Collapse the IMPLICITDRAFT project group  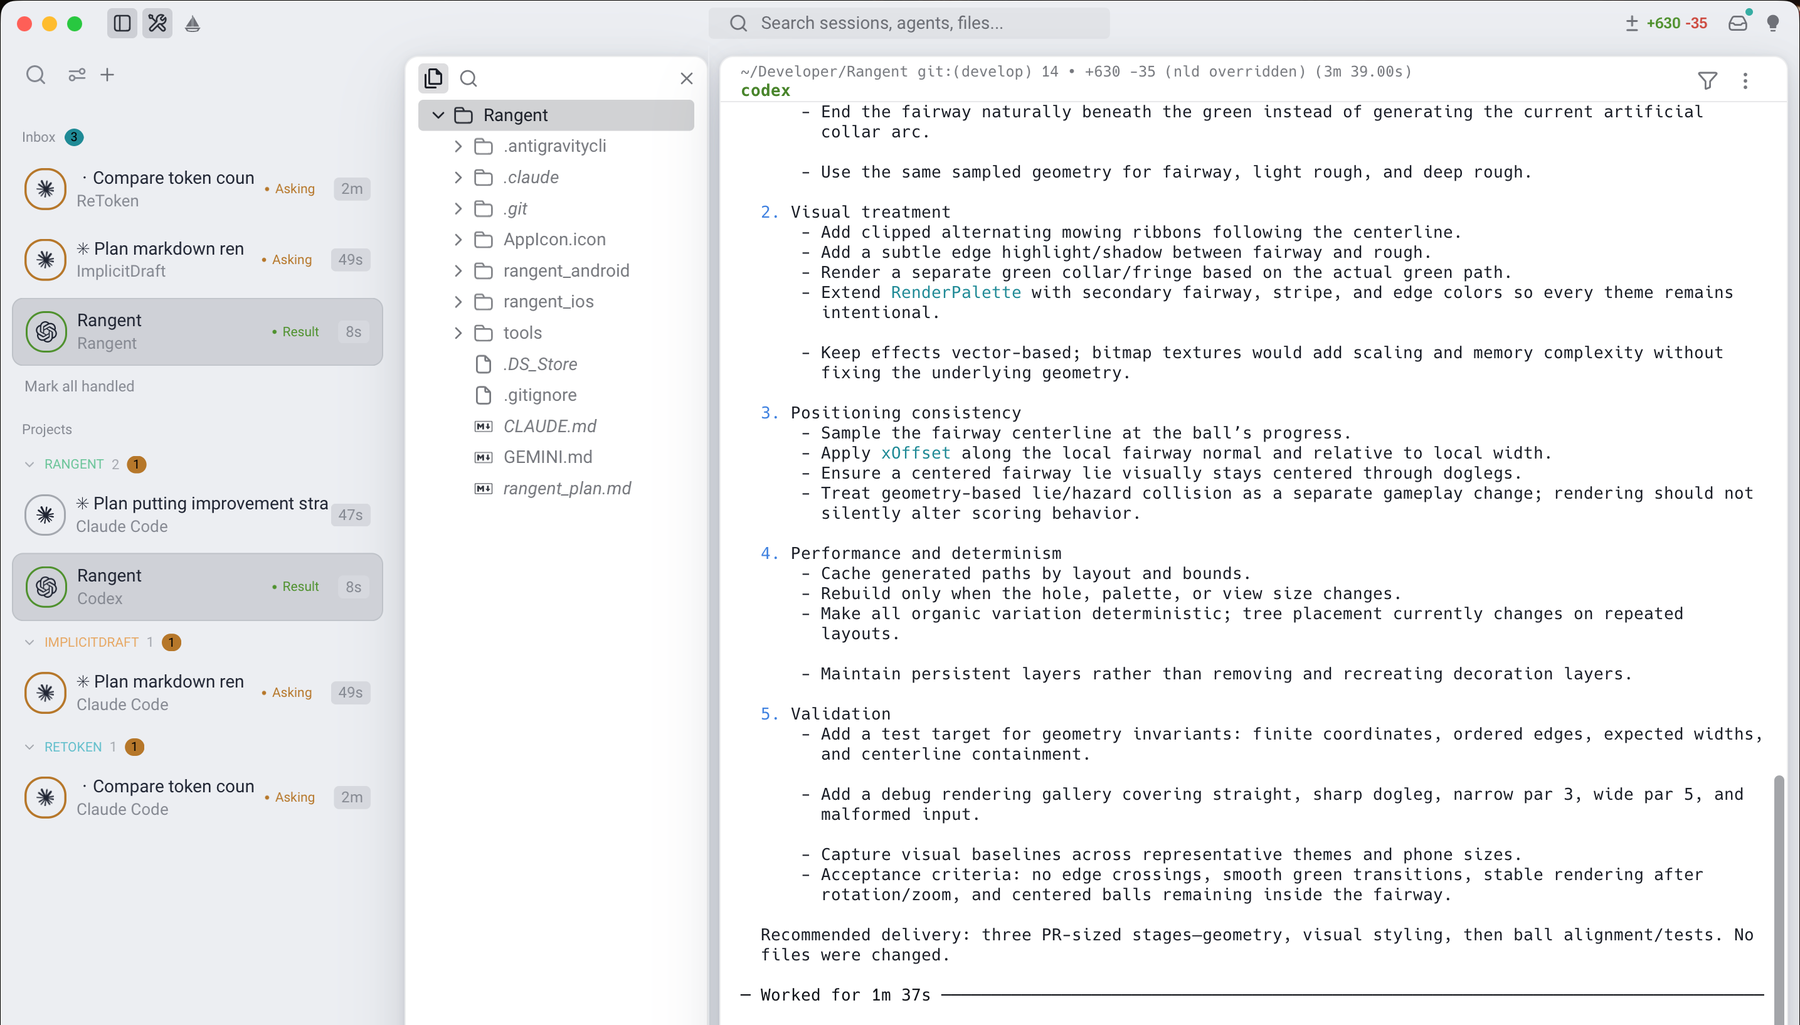pos(30,642)
